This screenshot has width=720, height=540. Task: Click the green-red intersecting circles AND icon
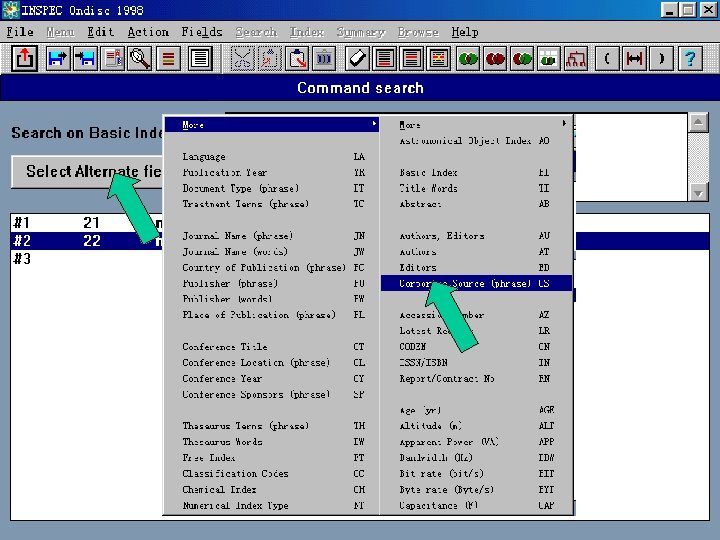click(468, 58)
